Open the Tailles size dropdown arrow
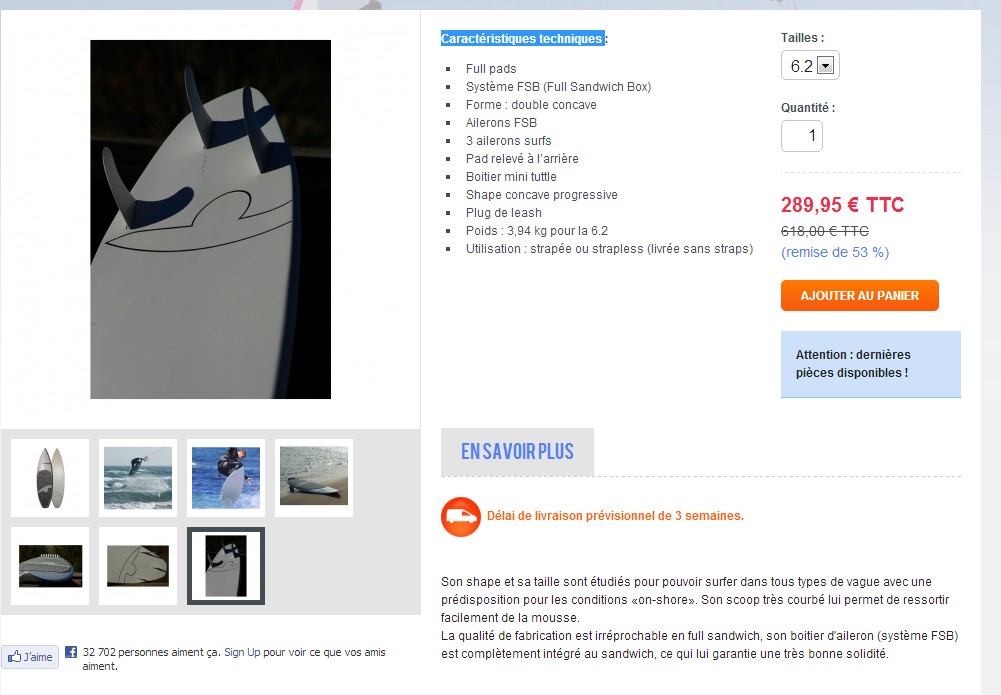The image size is (1001, 695). pos(825,66)
